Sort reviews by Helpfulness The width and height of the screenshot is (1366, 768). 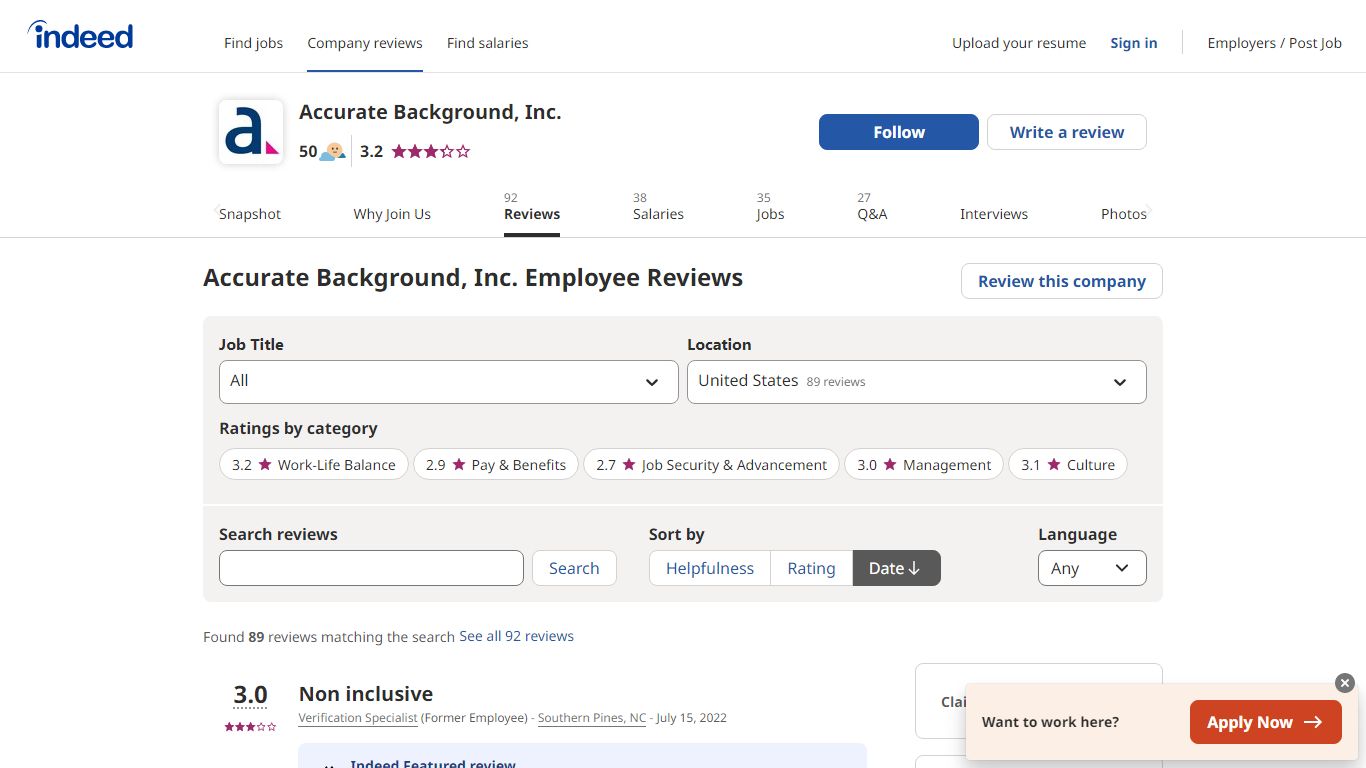[710, 568]
